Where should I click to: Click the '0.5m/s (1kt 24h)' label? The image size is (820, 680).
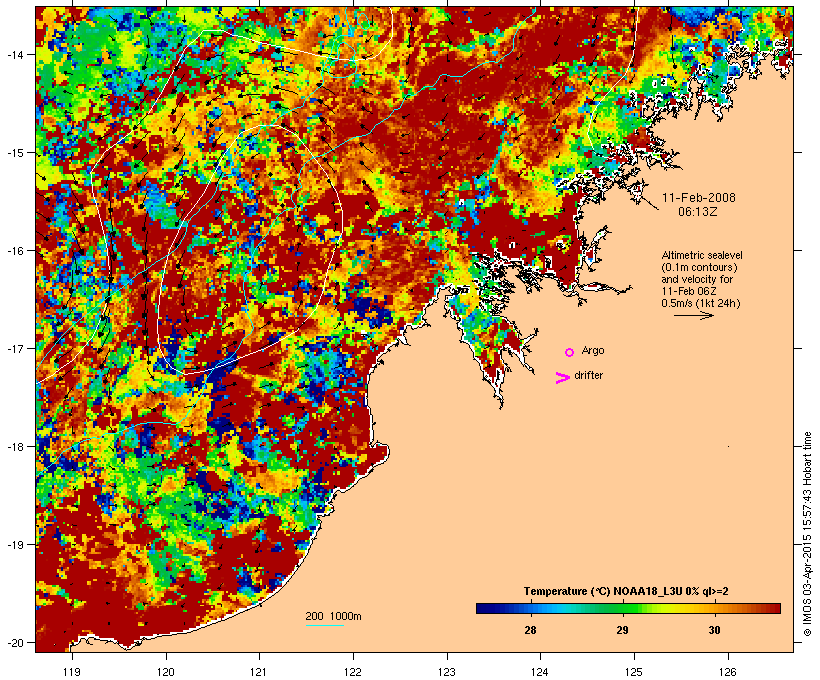[701, 303]
